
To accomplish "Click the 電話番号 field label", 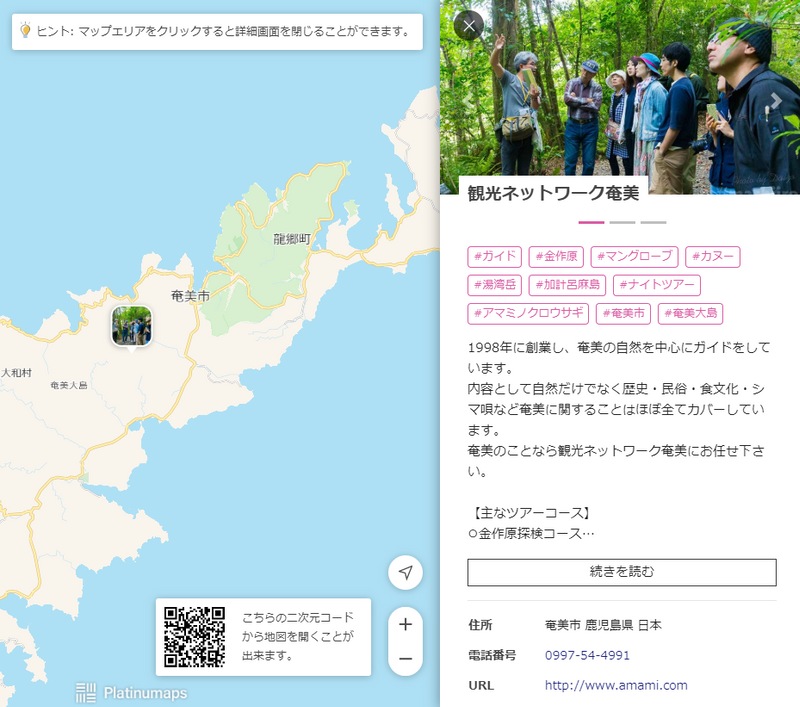I will (492, 655).
